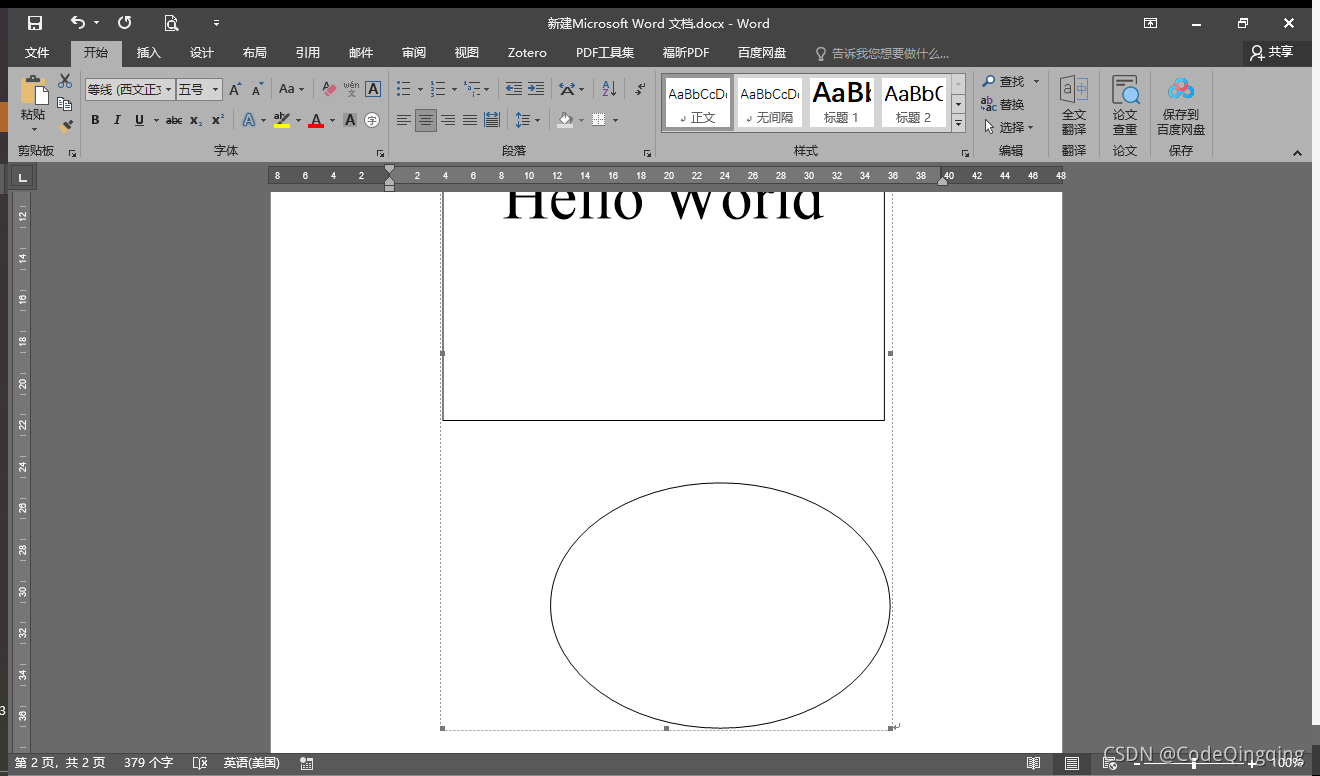
Task: Apply a character border with the boxed A
Action: click(x=373, y=90)
